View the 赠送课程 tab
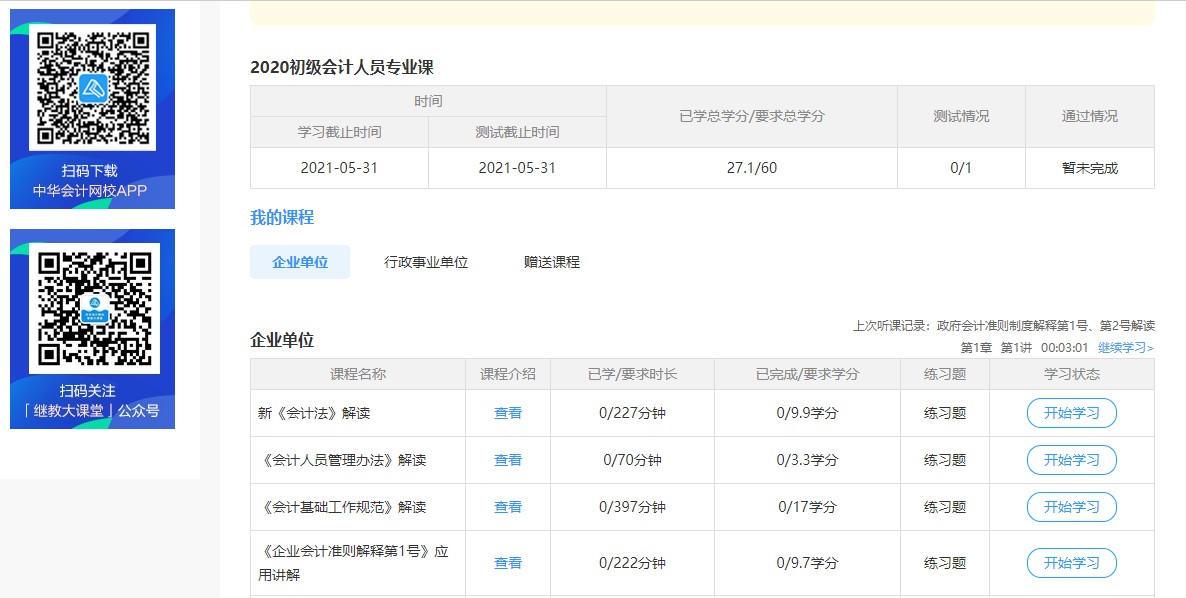 pyautogui.click(x=549, y=261)
